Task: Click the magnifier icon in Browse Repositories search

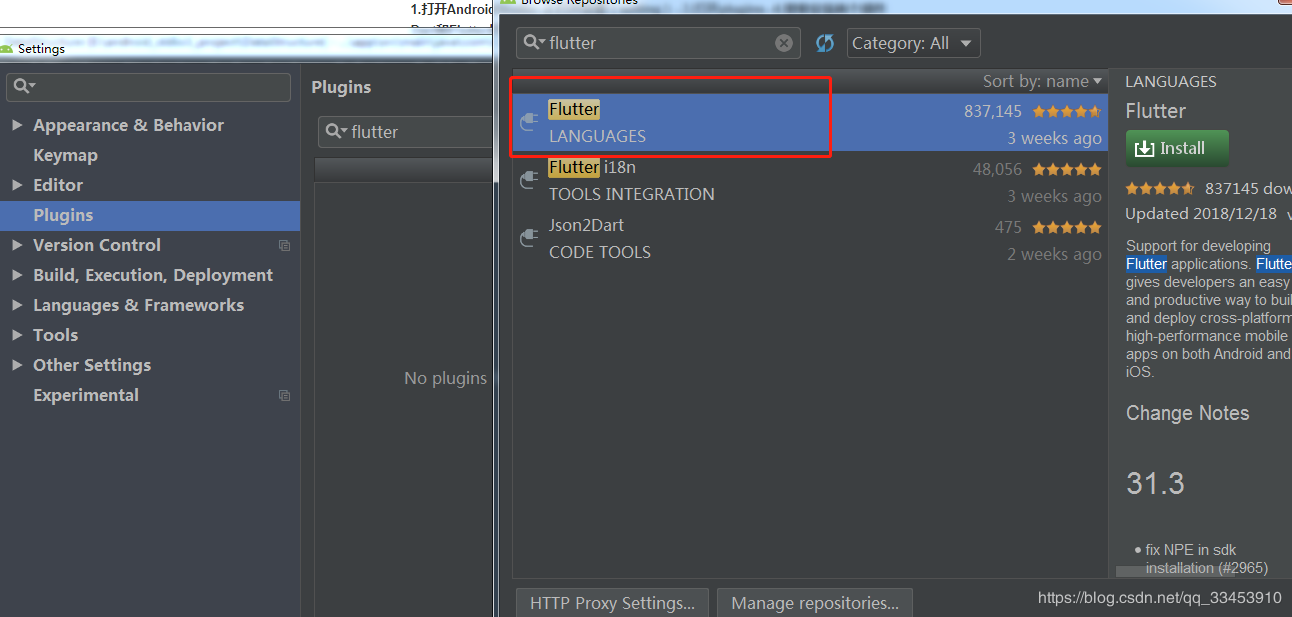Action: pyautogui.click(x=535, y=43)
